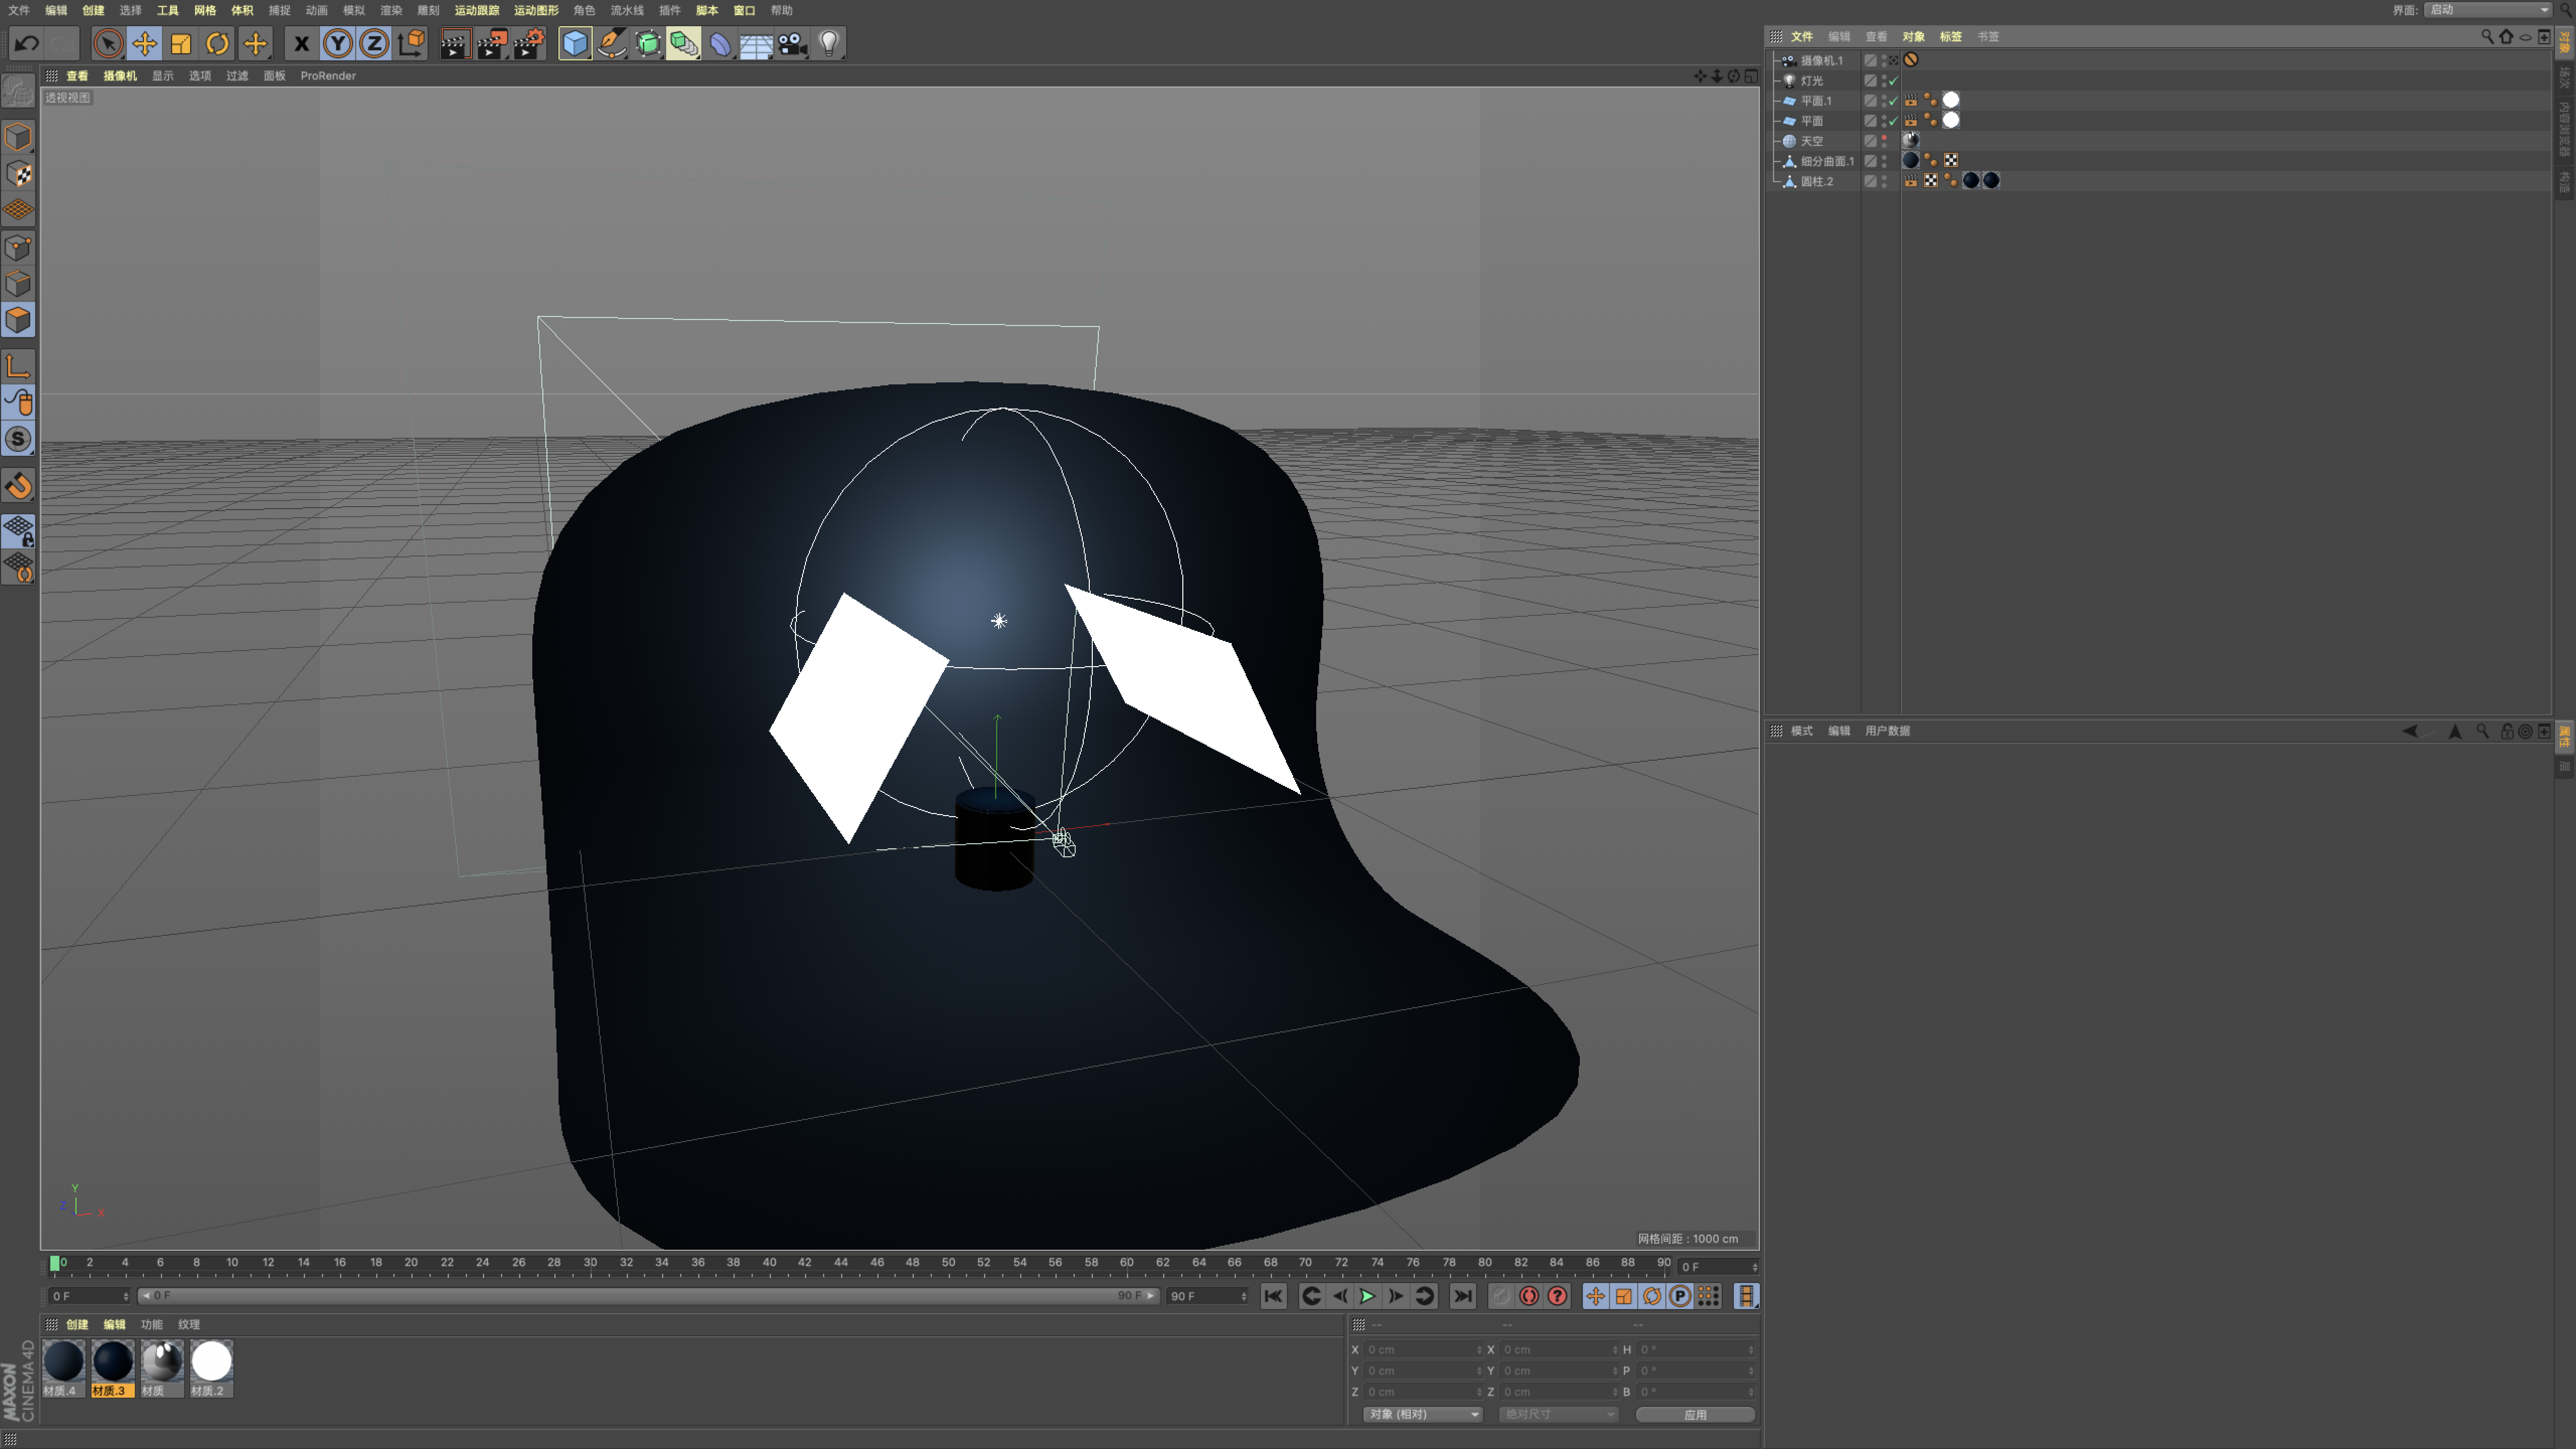Open the cube primitive object tool
This screenshot has width=2576, height=1449.
coord(575,44)
